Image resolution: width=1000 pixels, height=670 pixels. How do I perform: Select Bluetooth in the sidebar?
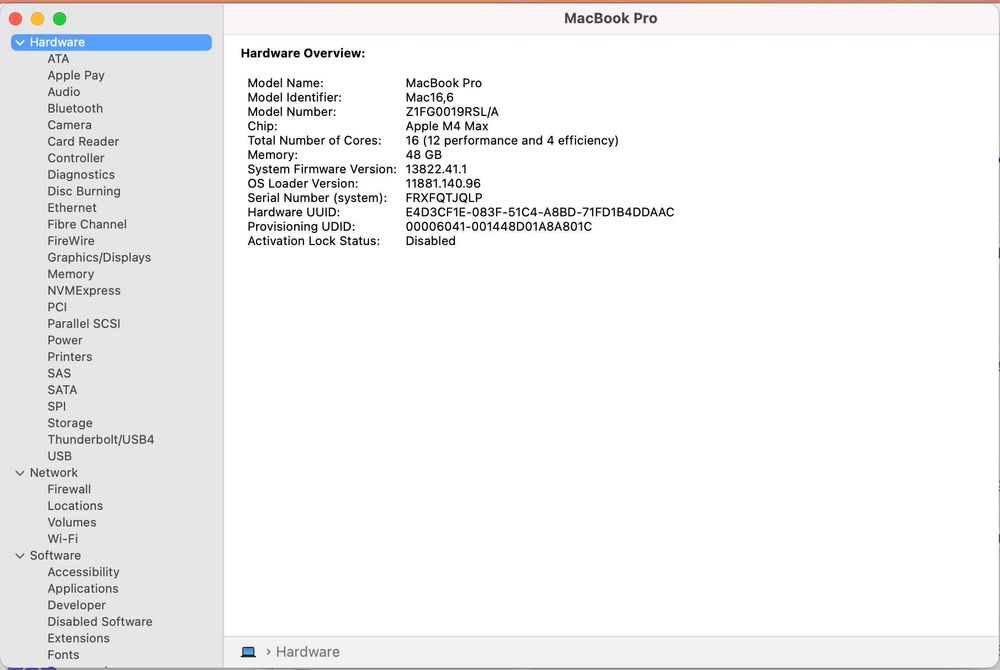75,108
